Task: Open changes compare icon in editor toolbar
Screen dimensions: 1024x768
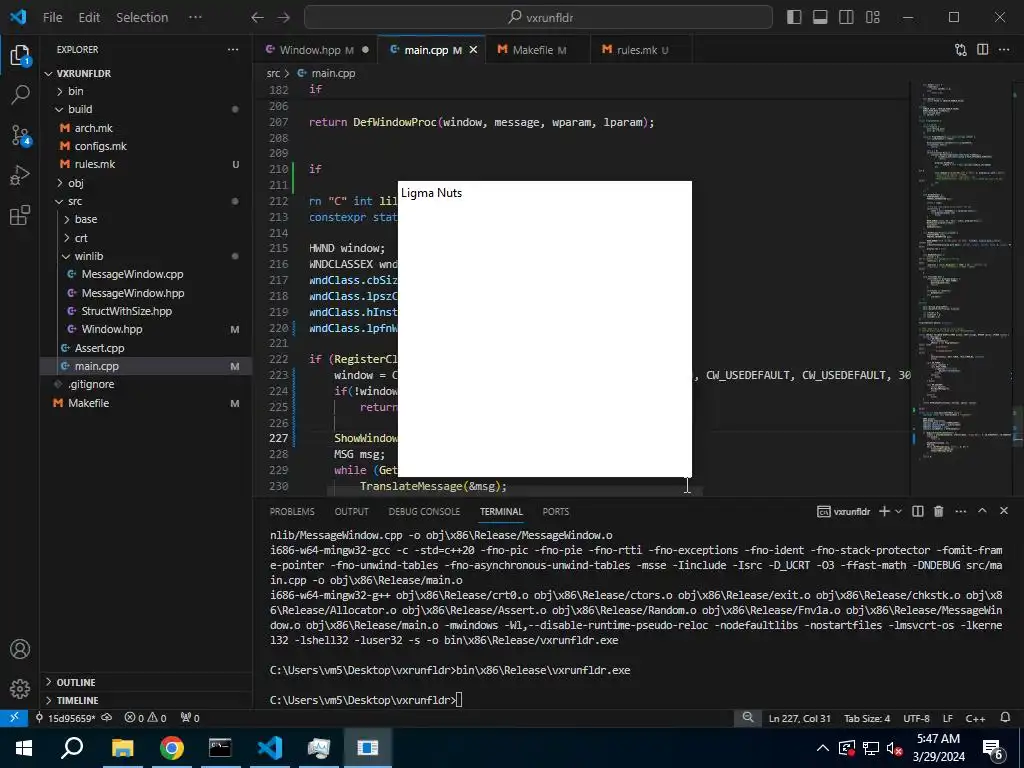Action: pyautogui.click(x=961, y=50)
